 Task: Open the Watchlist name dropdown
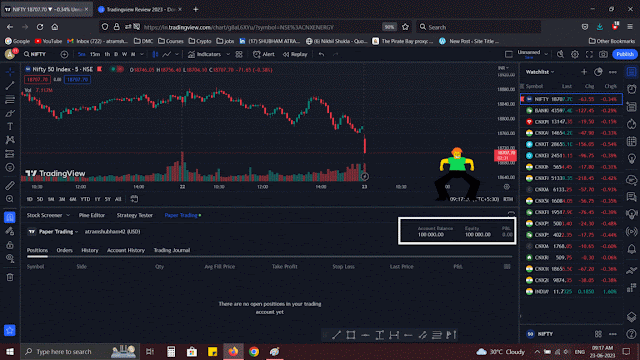pyautogui.click(x=540, y=72)
